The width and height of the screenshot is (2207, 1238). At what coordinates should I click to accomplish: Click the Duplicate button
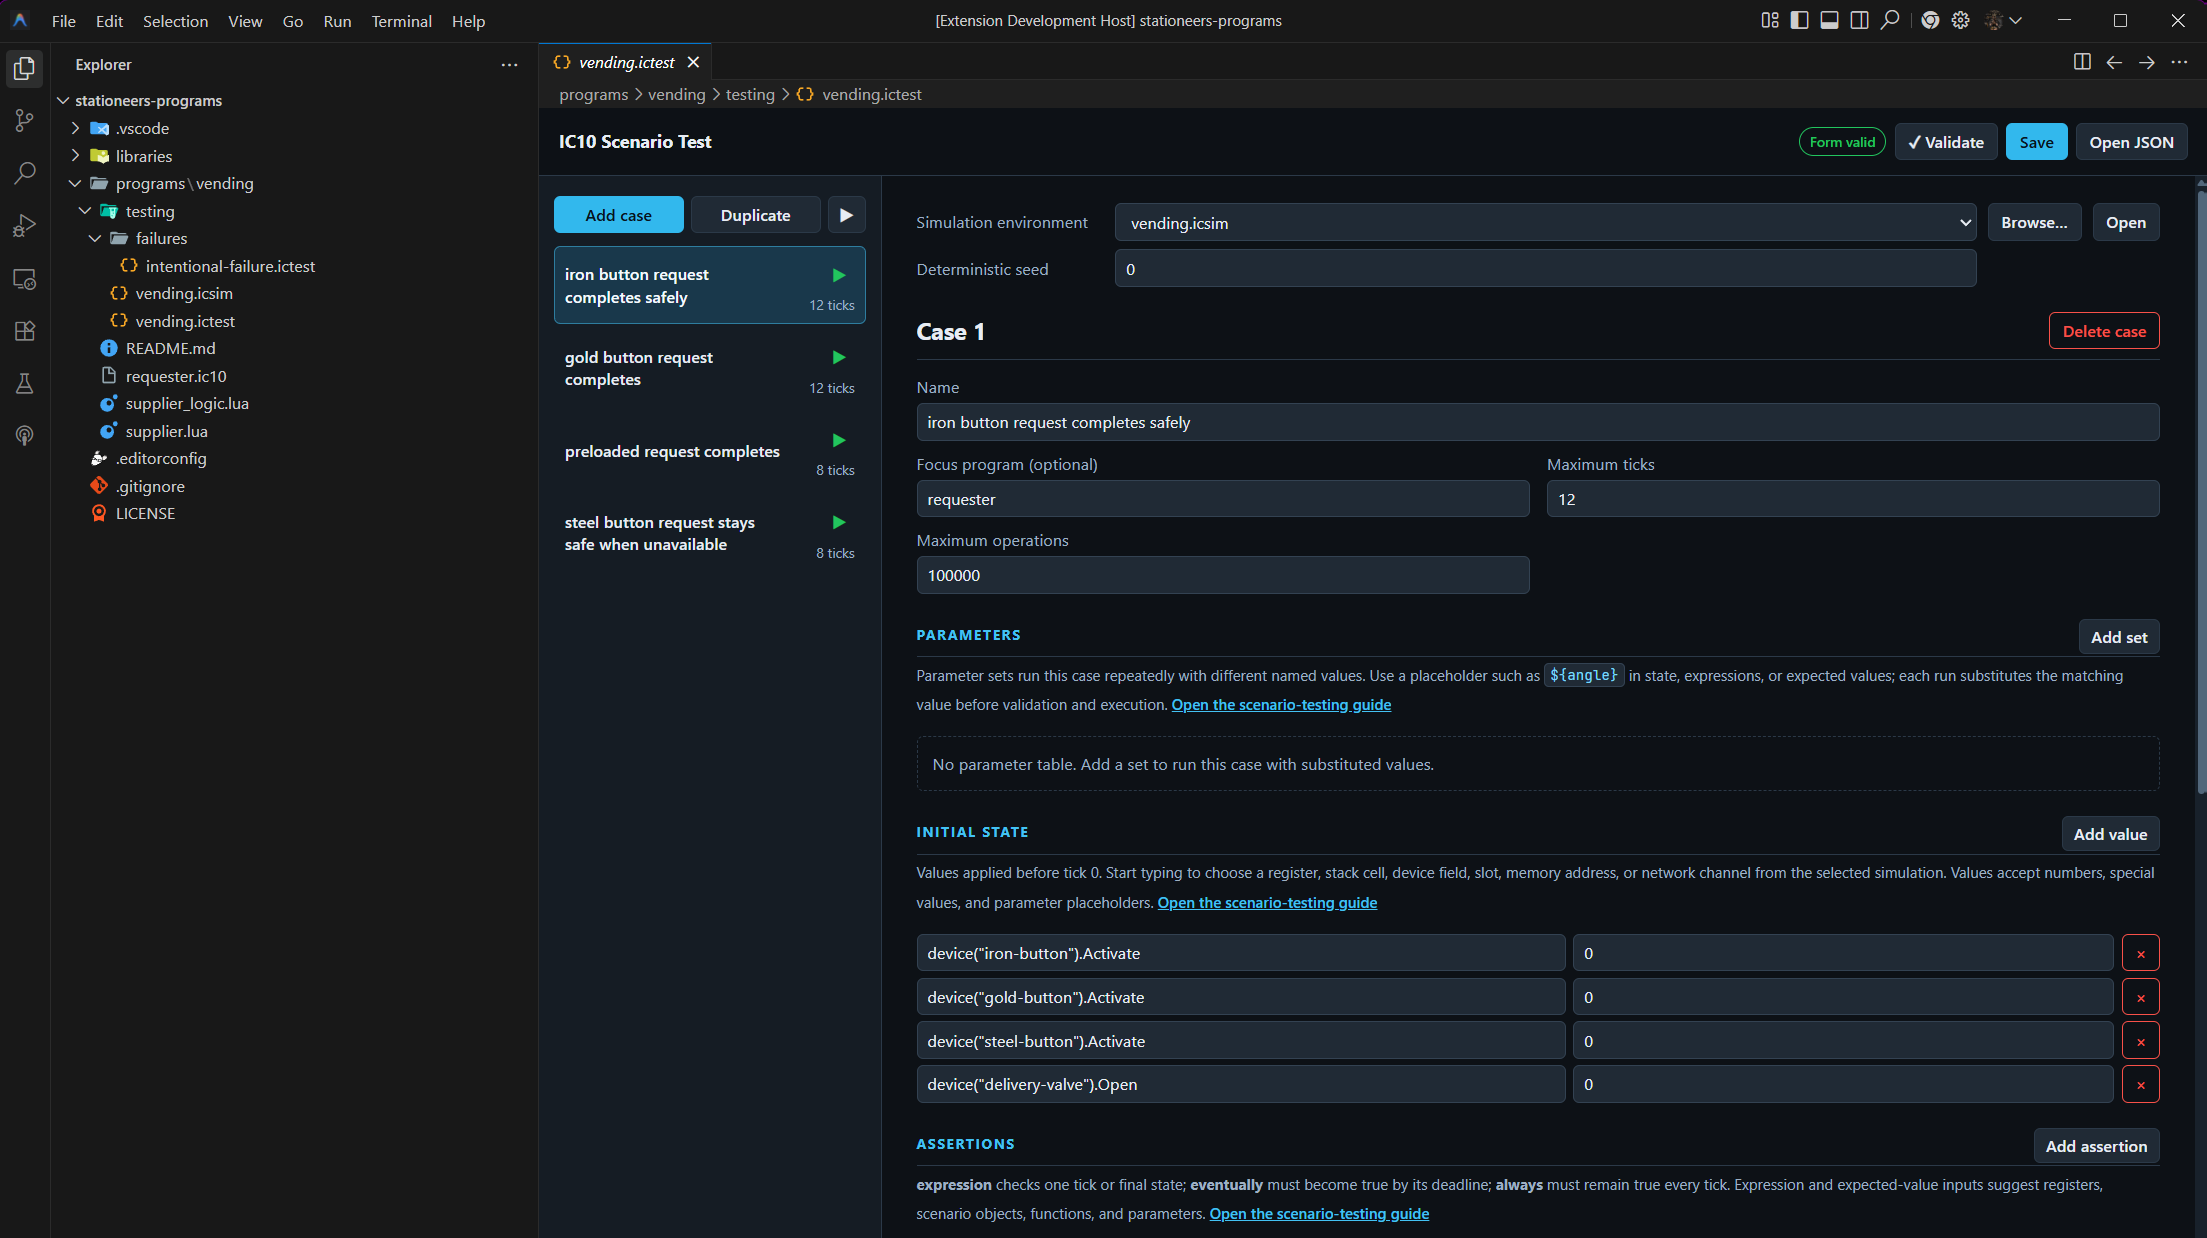click(x=755, y=215)
